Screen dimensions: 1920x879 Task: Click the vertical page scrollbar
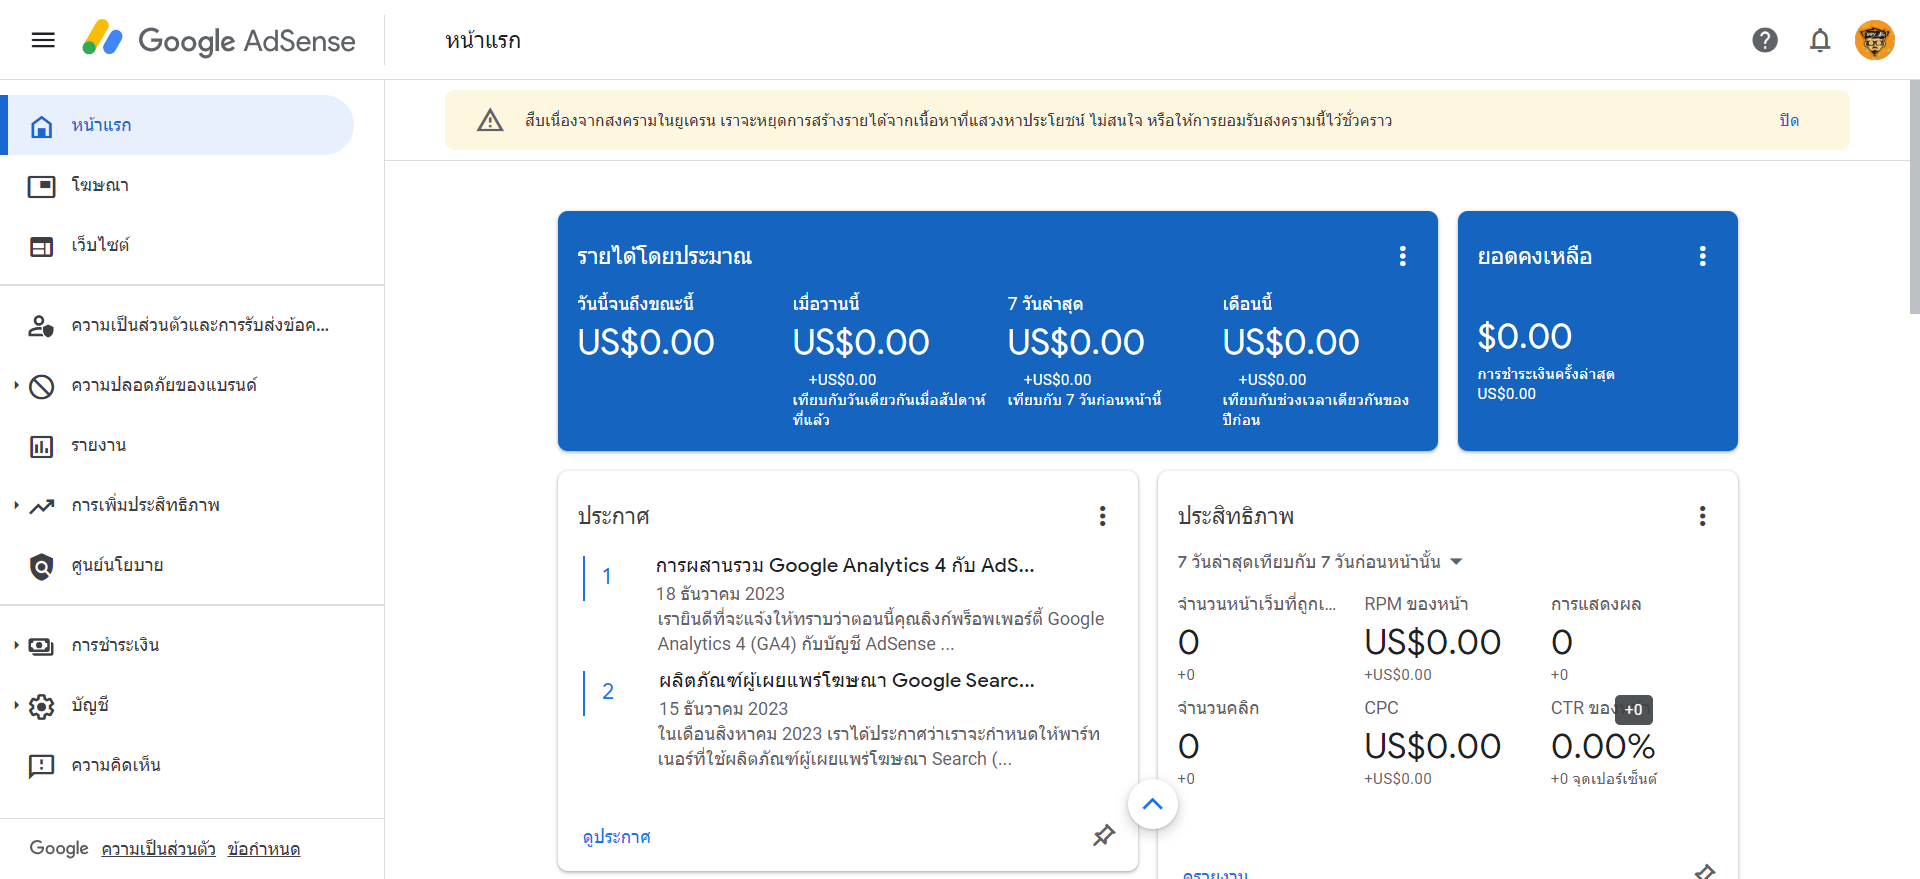(x=1914, y=197)
